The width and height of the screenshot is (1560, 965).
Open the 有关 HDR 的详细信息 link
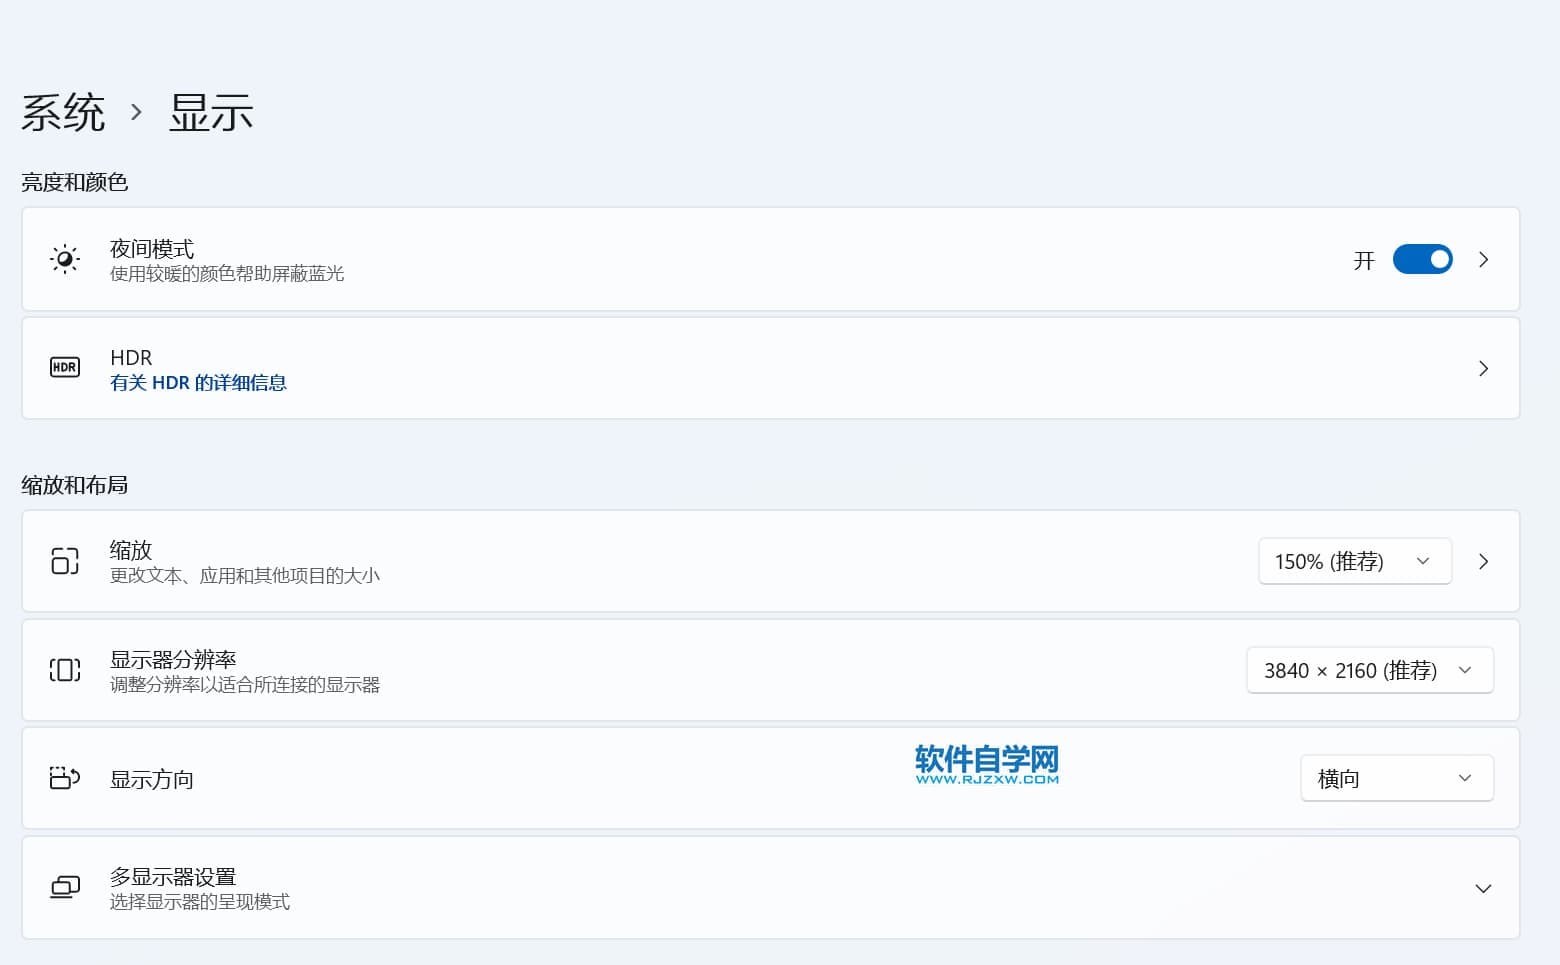198,383
